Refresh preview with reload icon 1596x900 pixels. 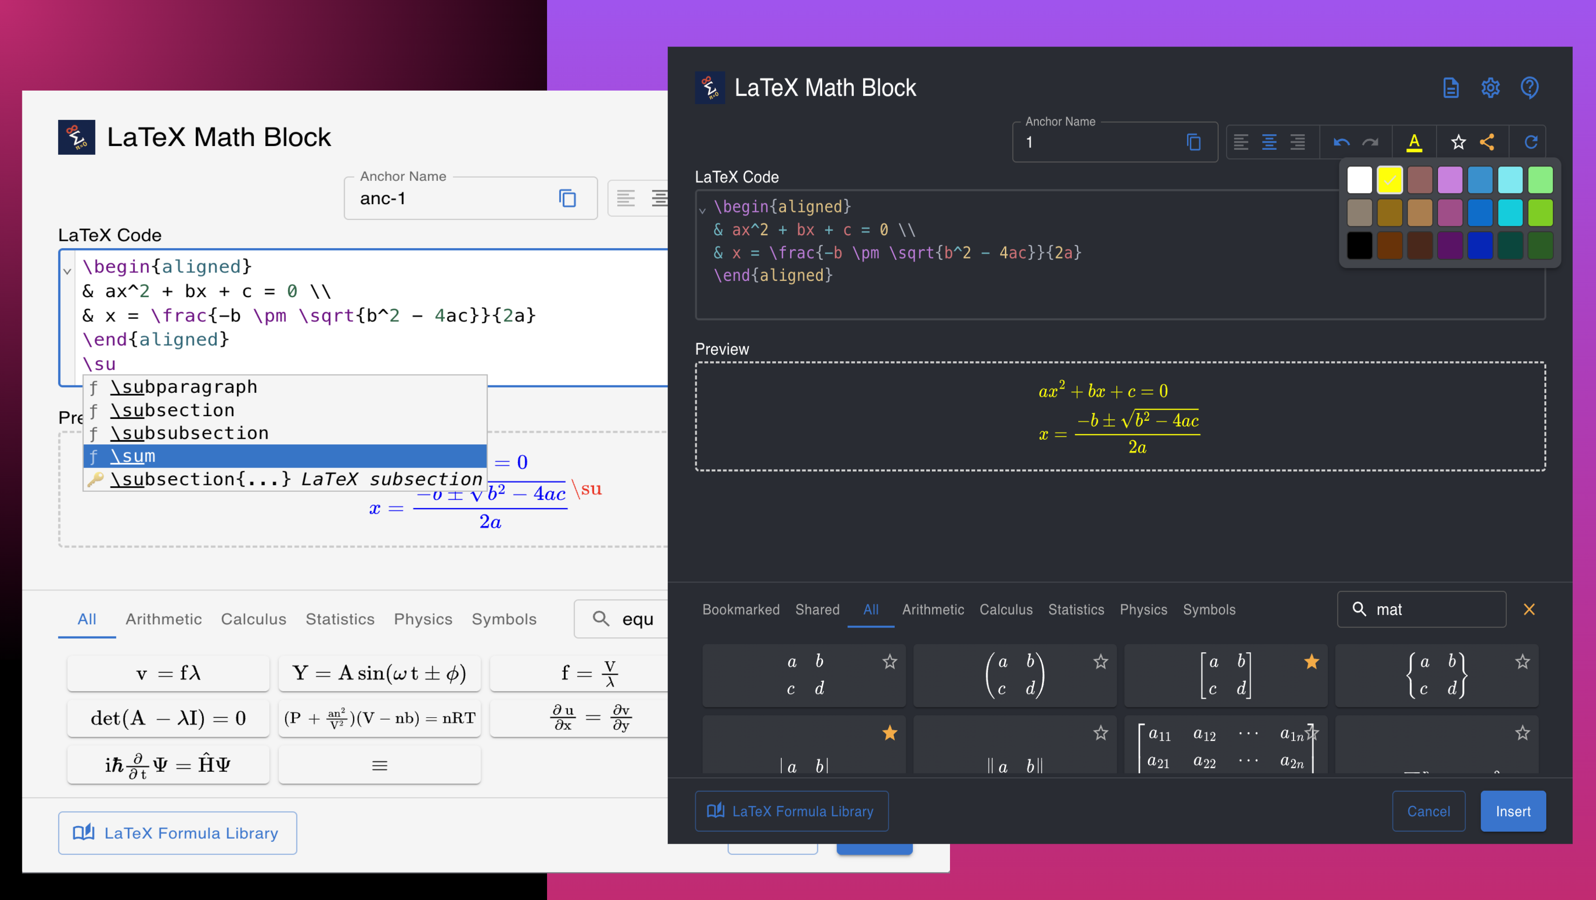click(1531, 142)
